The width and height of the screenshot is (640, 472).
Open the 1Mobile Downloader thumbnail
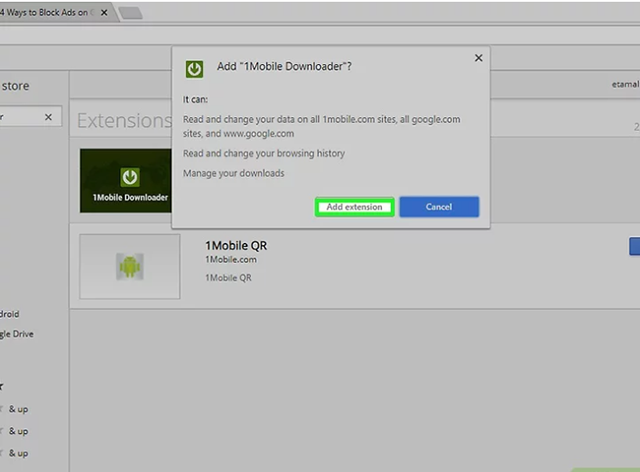tap(126, 180)
